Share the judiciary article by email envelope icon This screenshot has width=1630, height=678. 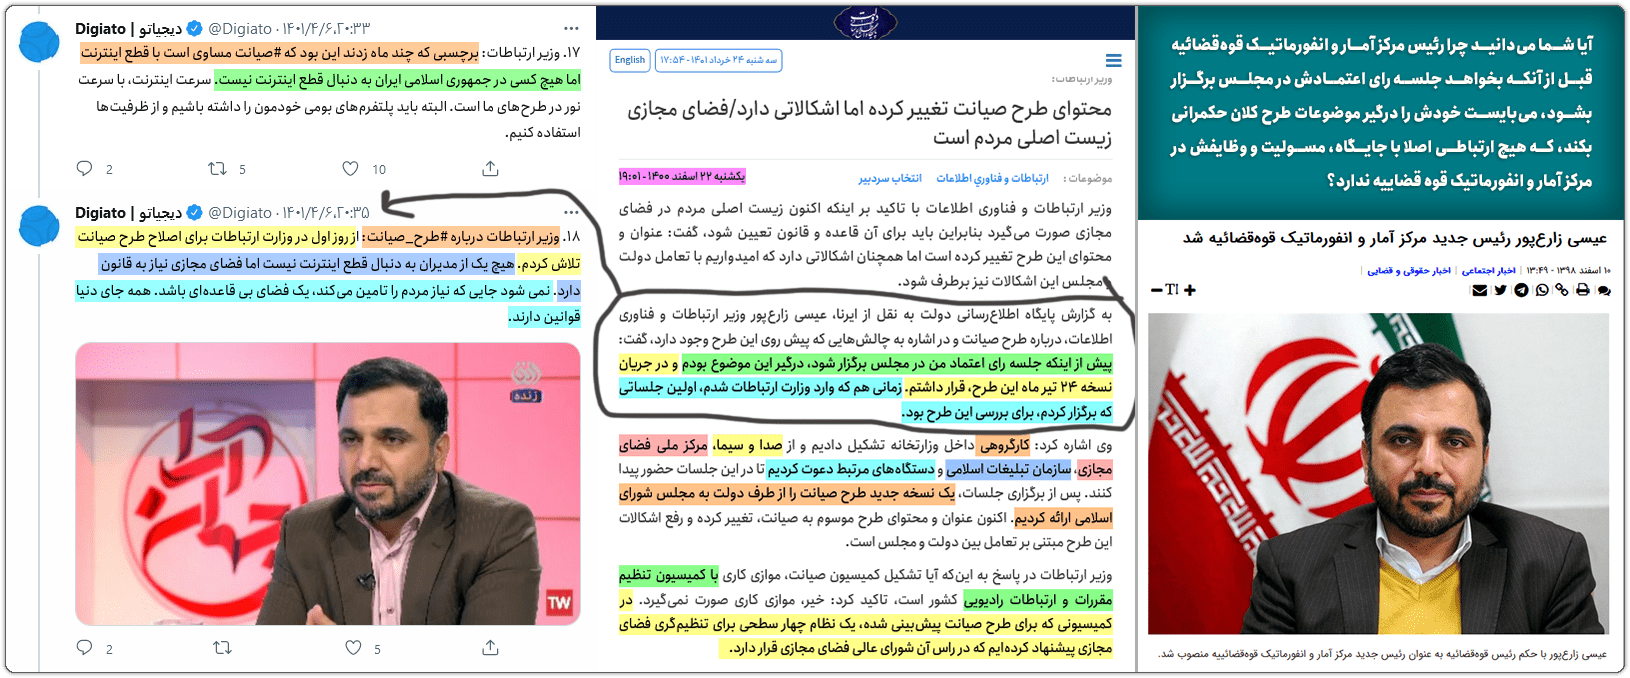pyautogui.click(x=1480, y=290)
